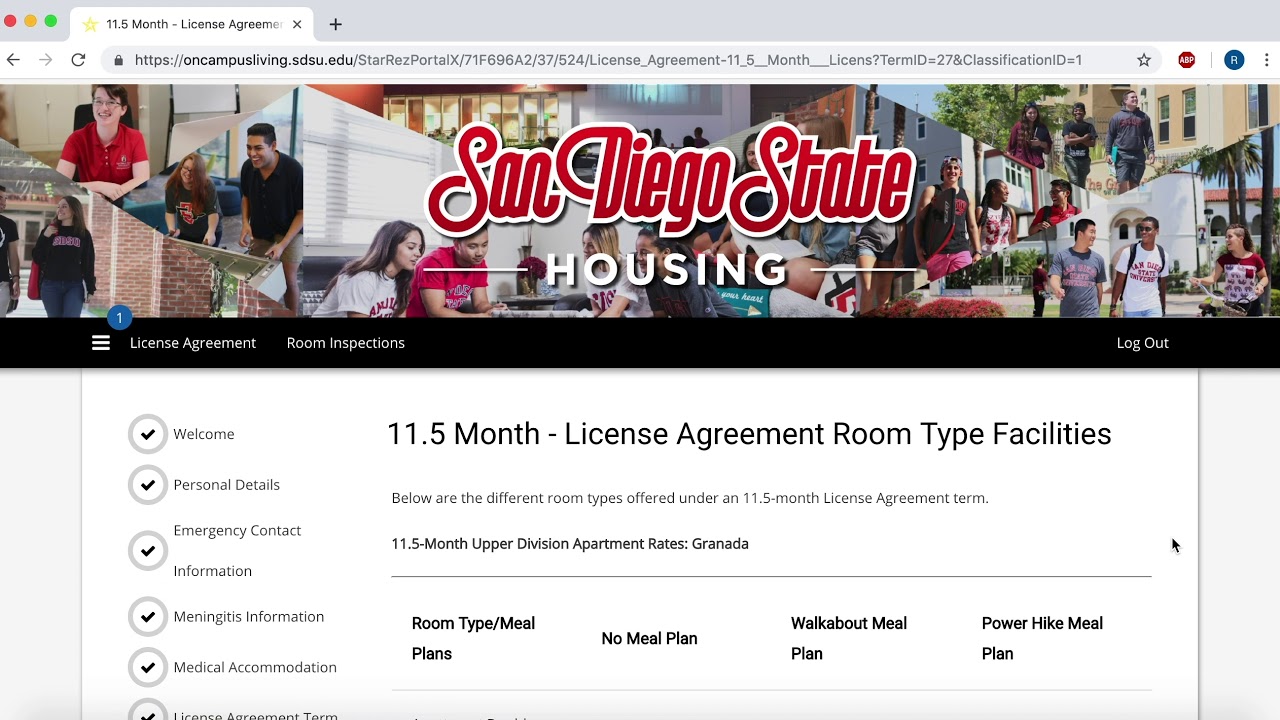This screenshot has height=720, width=1280.
Task: Go to the Personal Details step
Action: click(227, 485)
